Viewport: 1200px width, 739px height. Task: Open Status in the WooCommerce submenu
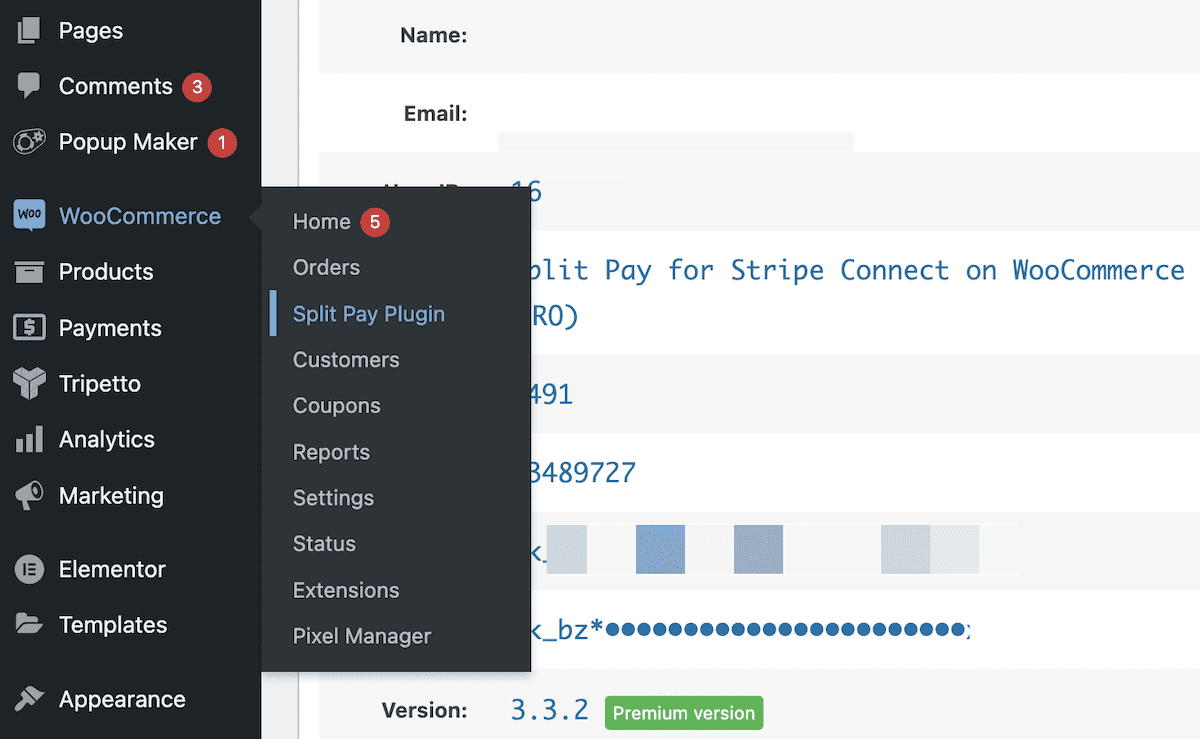click(324, 544)
